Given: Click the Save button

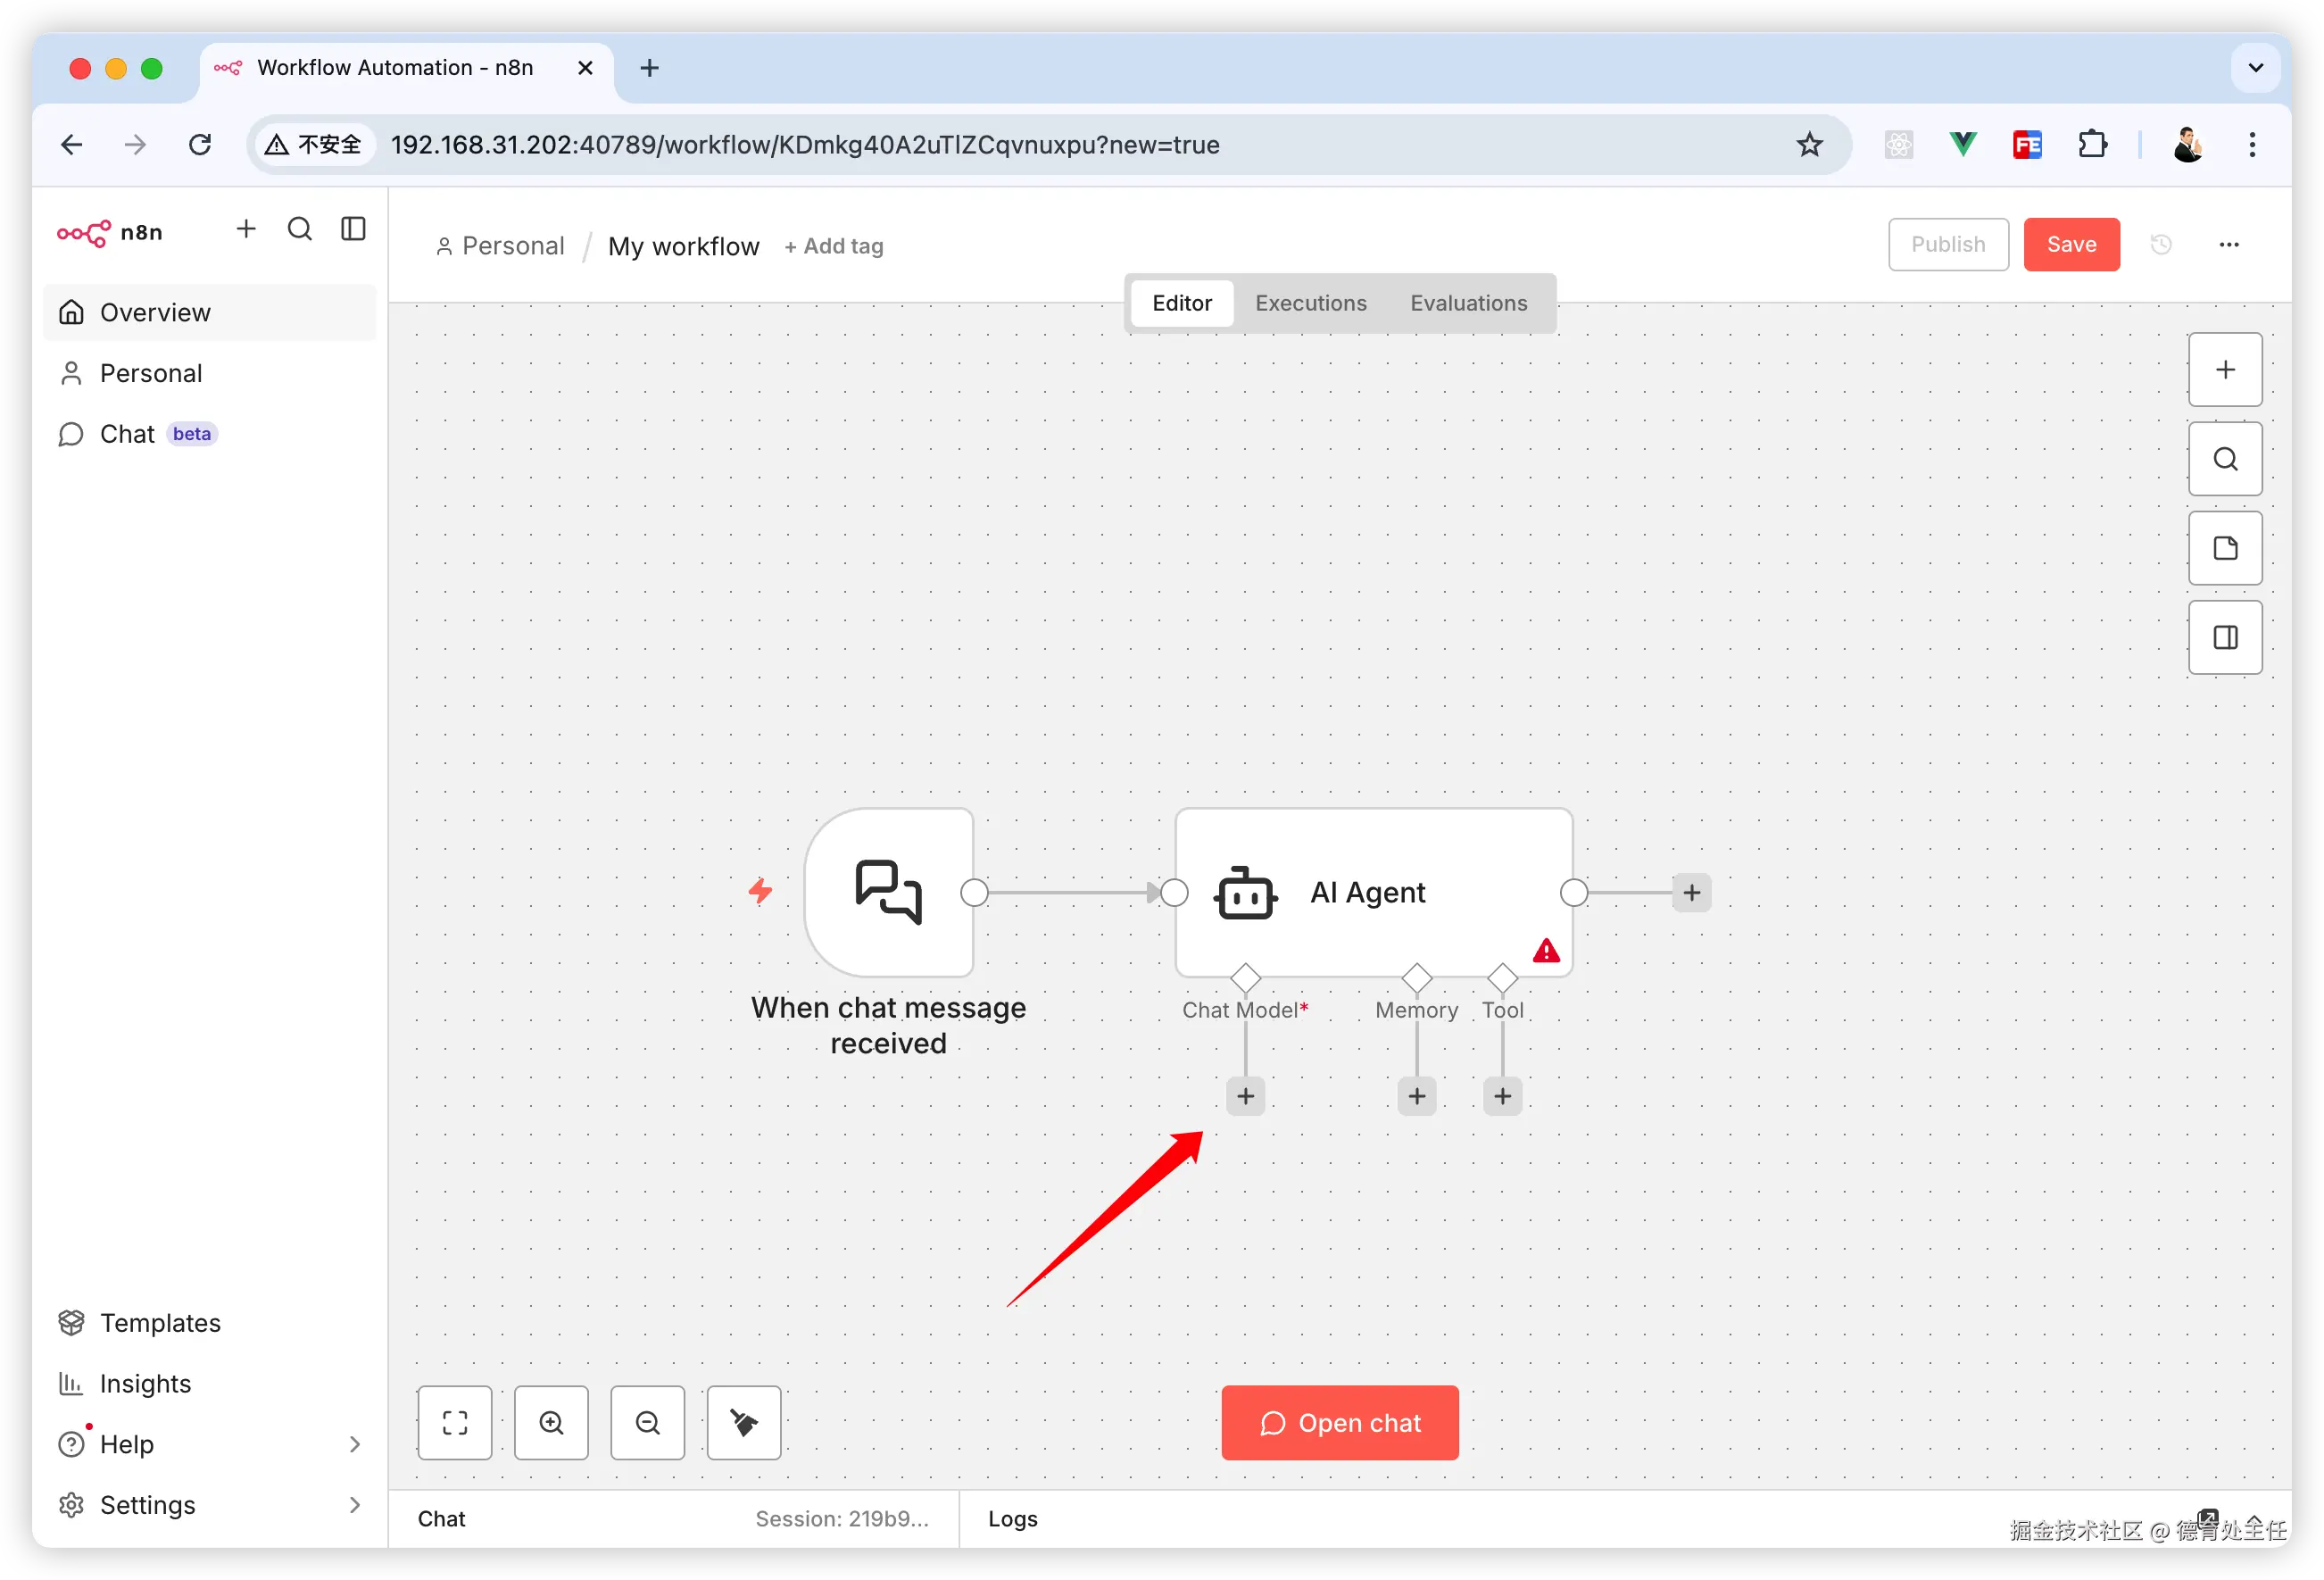Looking at the screenshot, I should point(2071,244).
